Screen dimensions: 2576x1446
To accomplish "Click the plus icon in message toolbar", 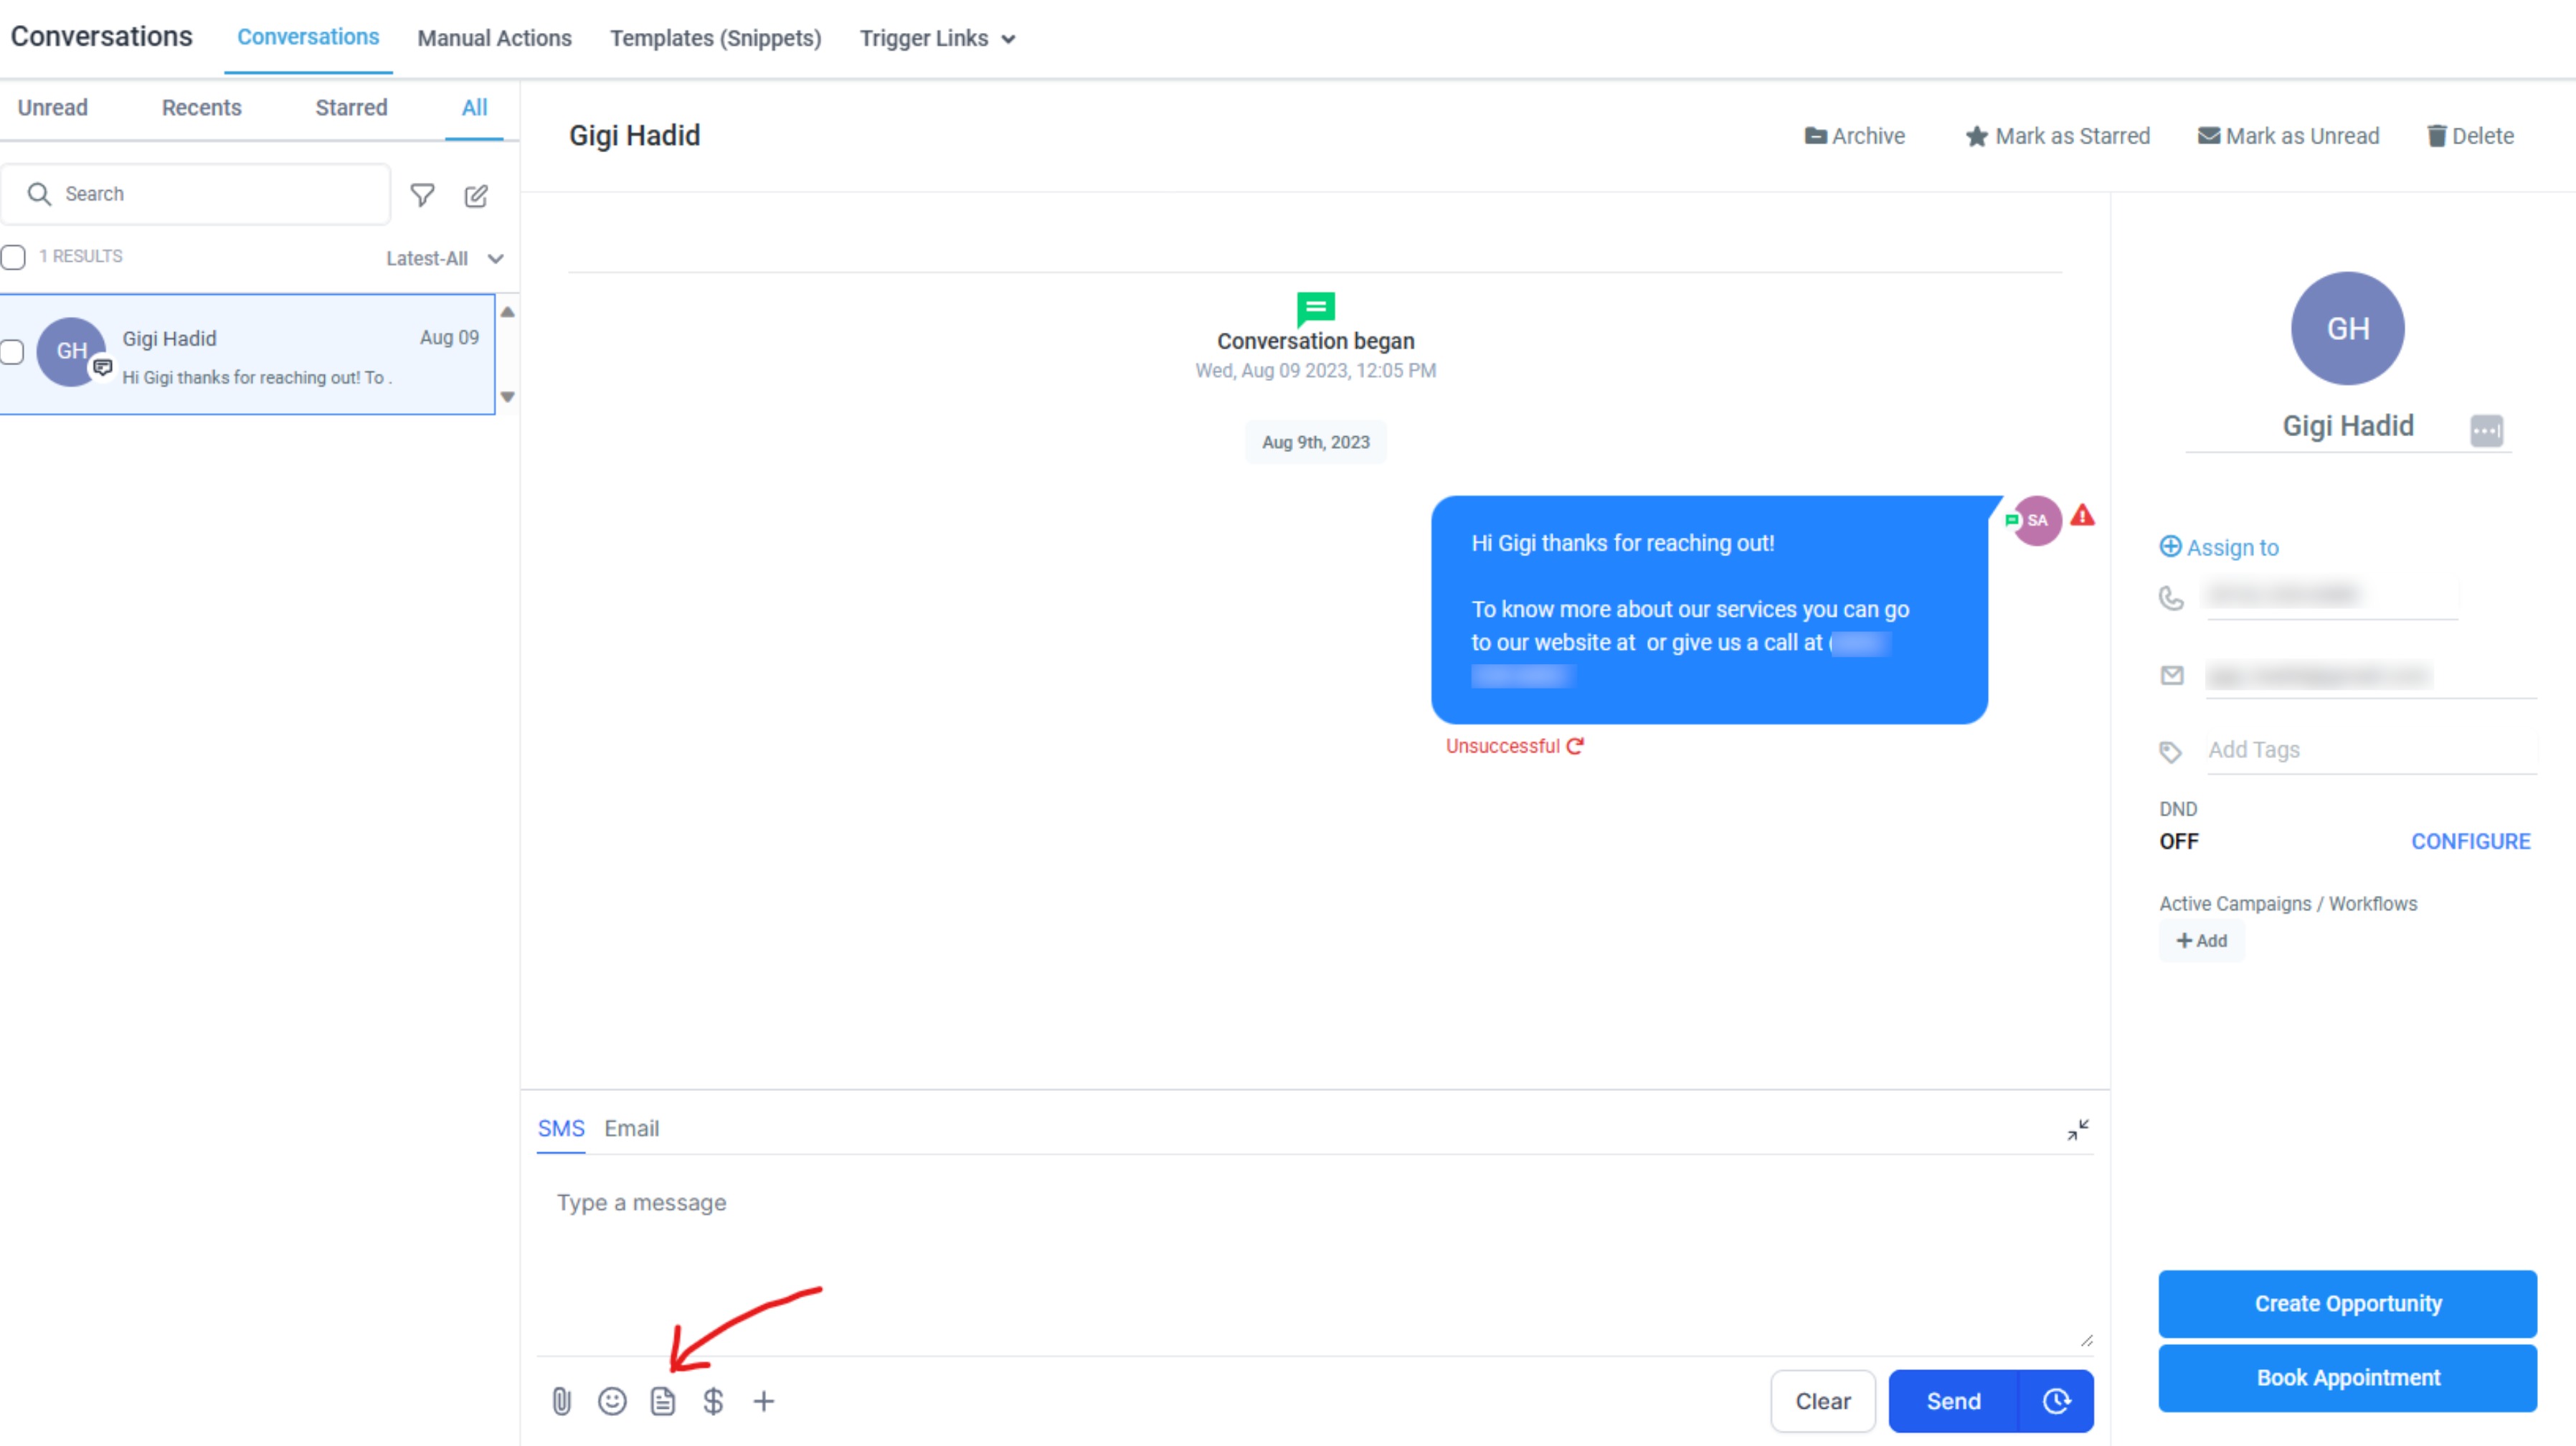I will pos(764,1401).
